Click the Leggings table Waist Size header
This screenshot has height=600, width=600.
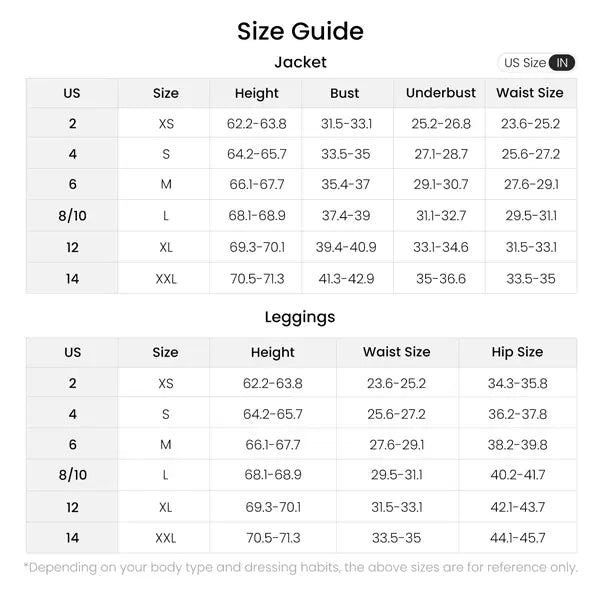tap(397, 352)
